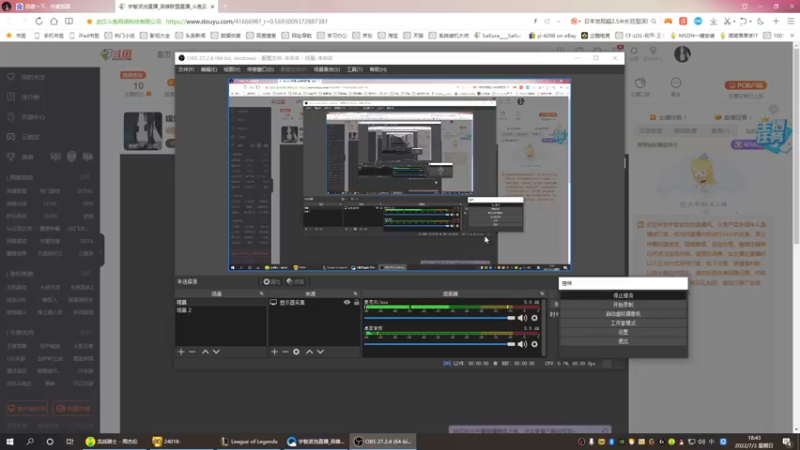Click the browser address bar URL
The image size is (800, 450).
246,21
